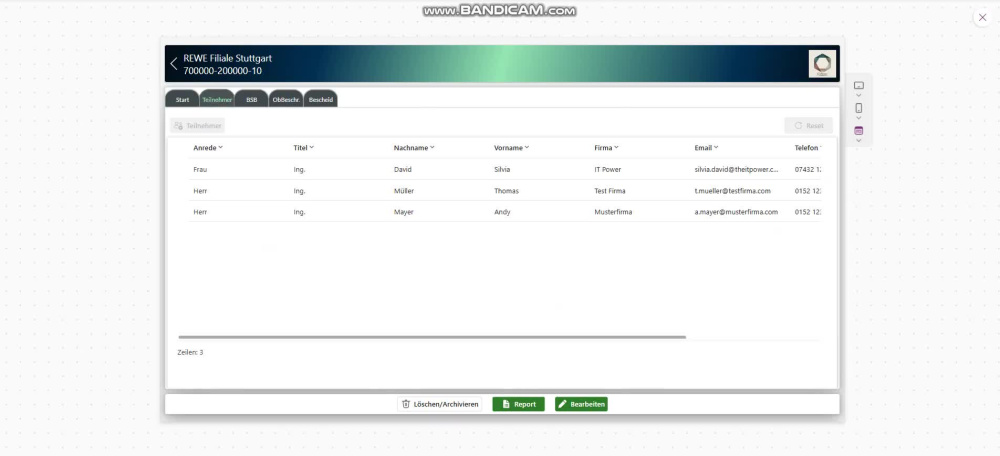The image size is (1000, 456).
Task: Open the Email column dropdown
Action: [x=716, y=147]
